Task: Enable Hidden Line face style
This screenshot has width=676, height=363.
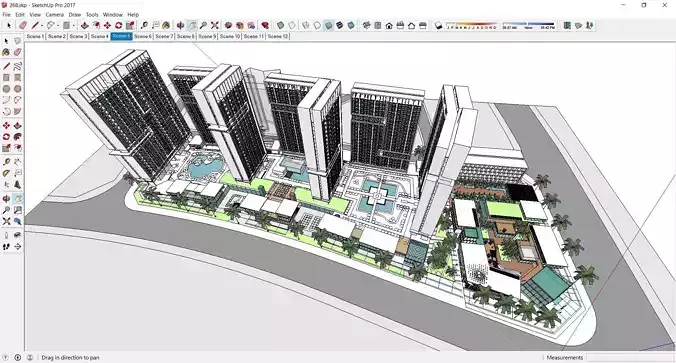Action: tap(317, 25)
